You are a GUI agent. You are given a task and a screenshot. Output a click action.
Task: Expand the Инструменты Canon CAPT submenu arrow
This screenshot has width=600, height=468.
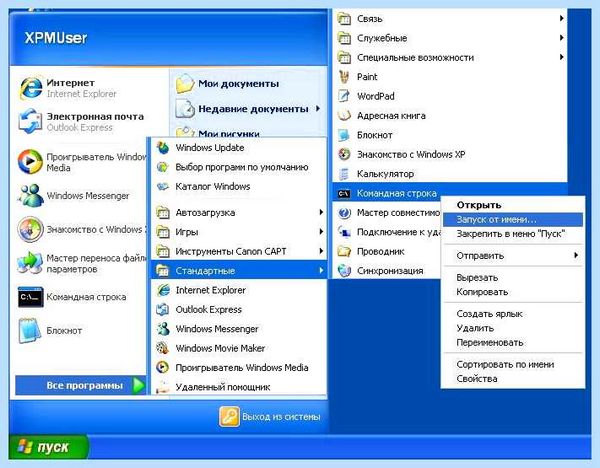tap(321, 251)
